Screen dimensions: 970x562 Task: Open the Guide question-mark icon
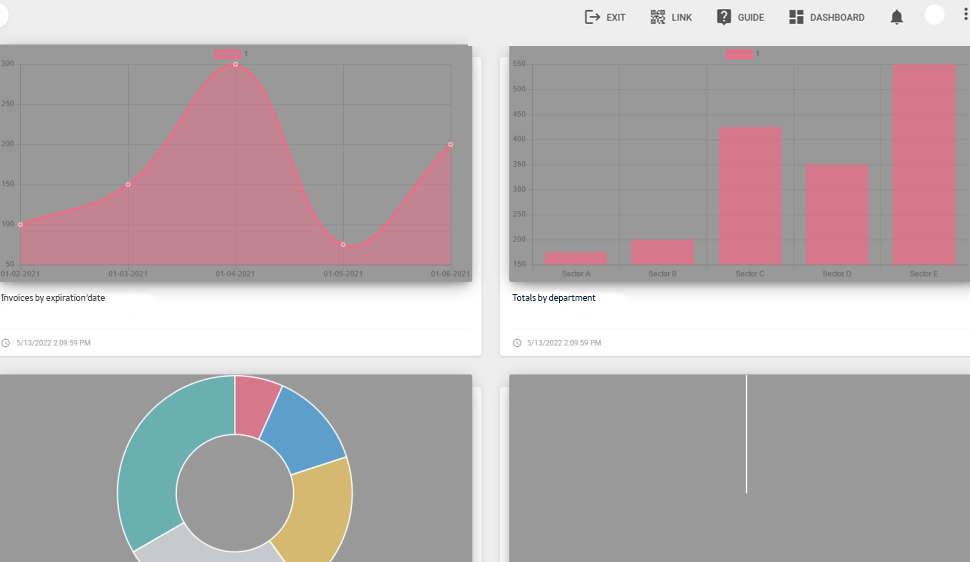click(x=724, y=17)
